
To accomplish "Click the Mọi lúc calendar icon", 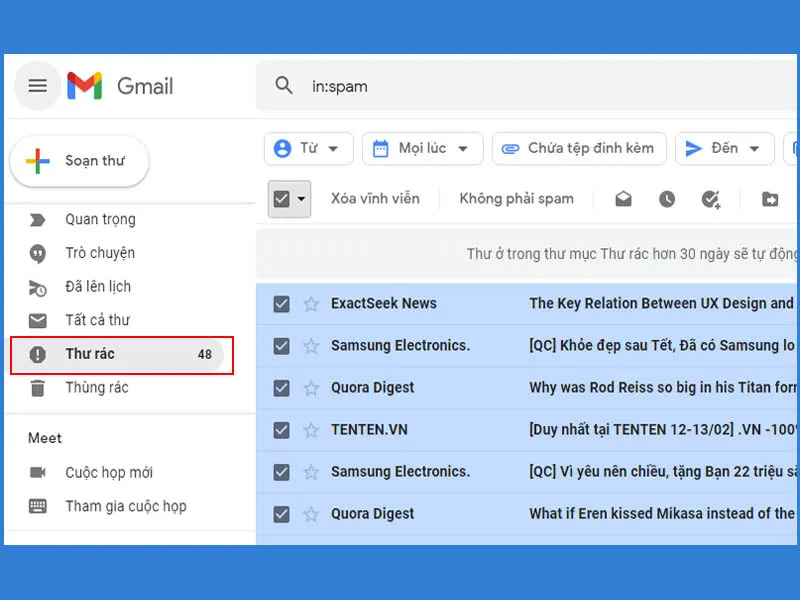I will click(x=381, y=148).
